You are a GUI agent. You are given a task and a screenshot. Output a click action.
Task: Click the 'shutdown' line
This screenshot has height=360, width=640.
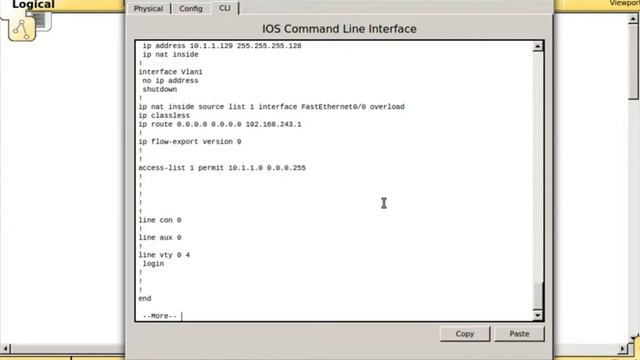(x=160, y=89)
